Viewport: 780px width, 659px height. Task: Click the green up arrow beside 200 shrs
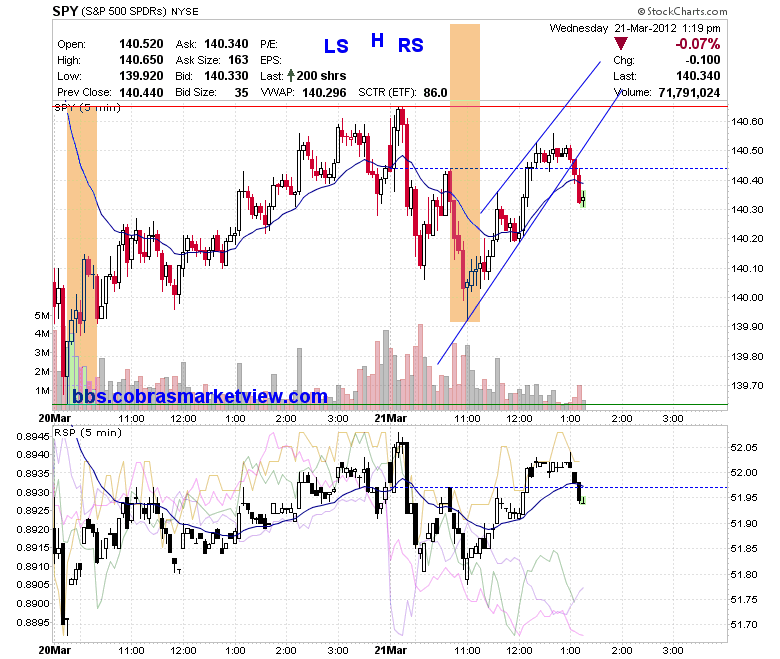point(291,76)
